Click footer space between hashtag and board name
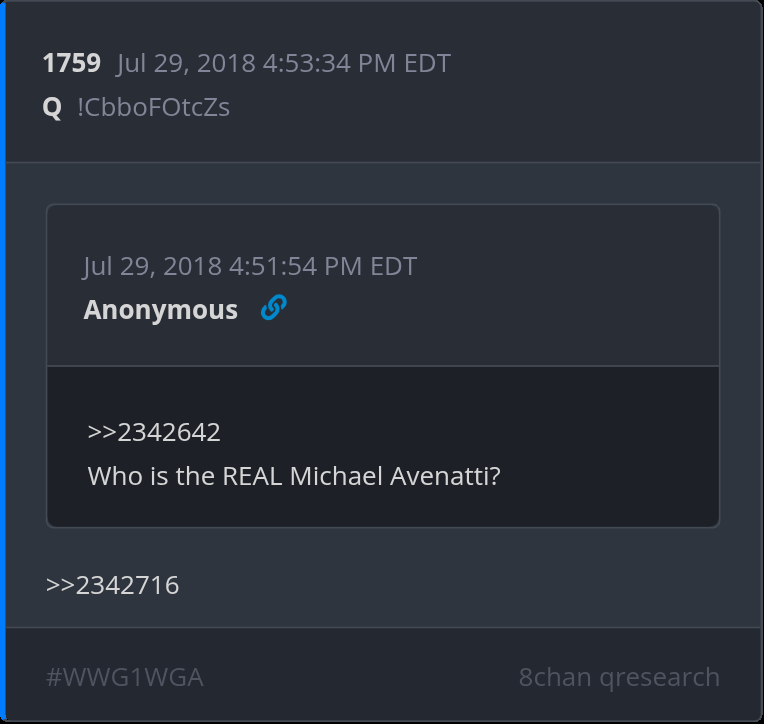The width and height of the screenshot is (764, 724). coord(361,677)
